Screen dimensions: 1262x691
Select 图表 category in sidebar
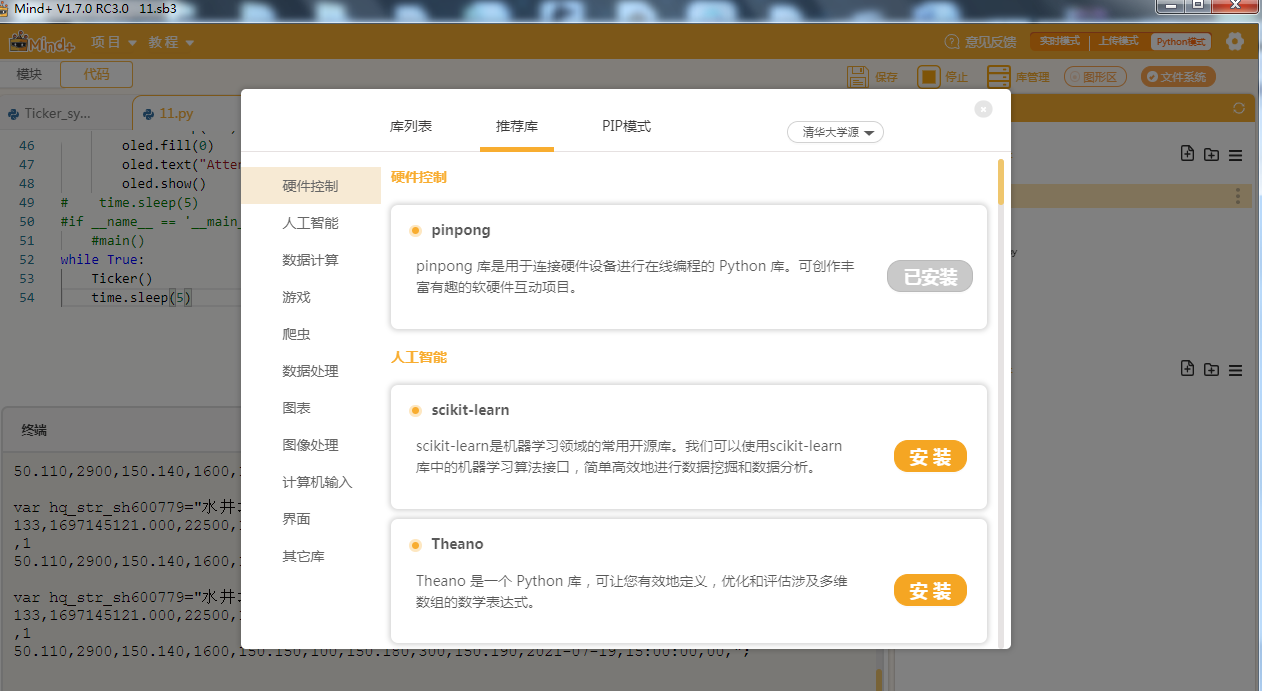tap(297, 408)
